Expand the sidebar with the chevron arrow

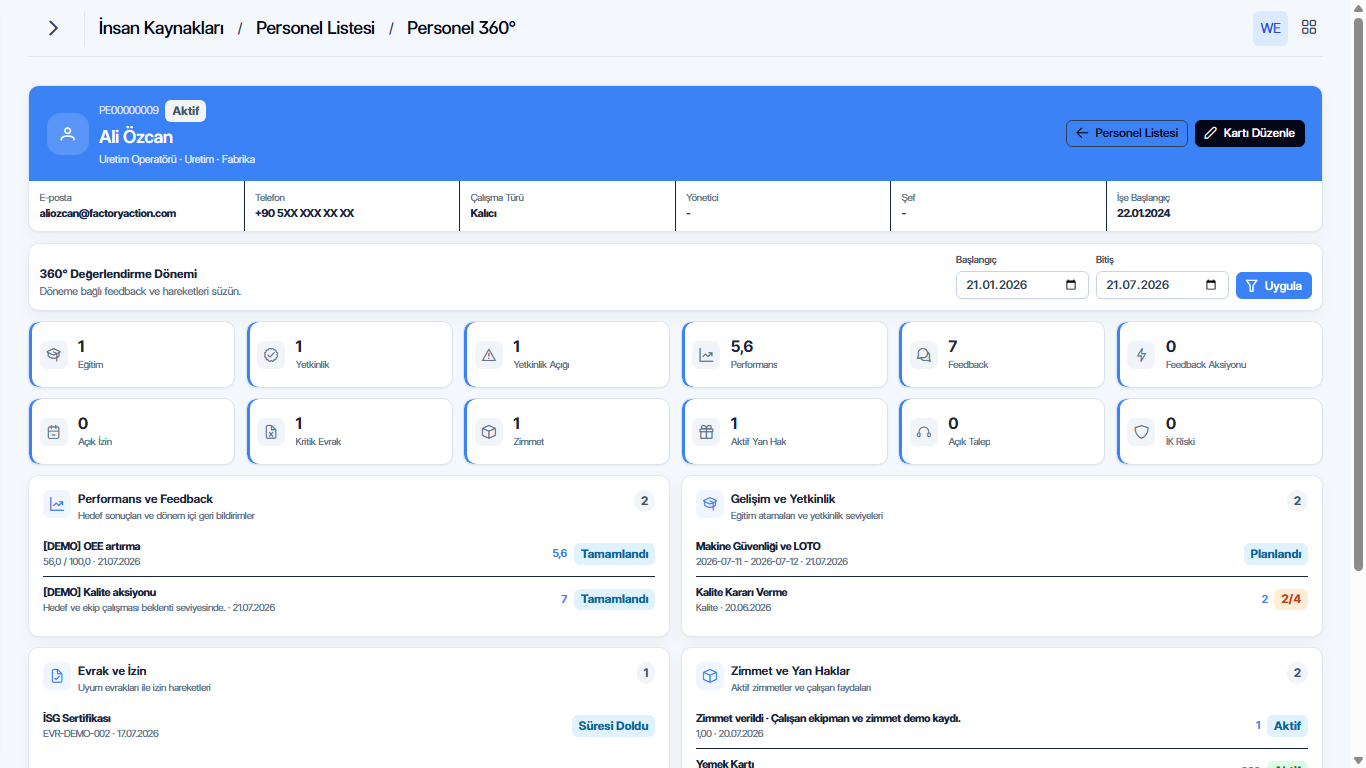[54, 28]
